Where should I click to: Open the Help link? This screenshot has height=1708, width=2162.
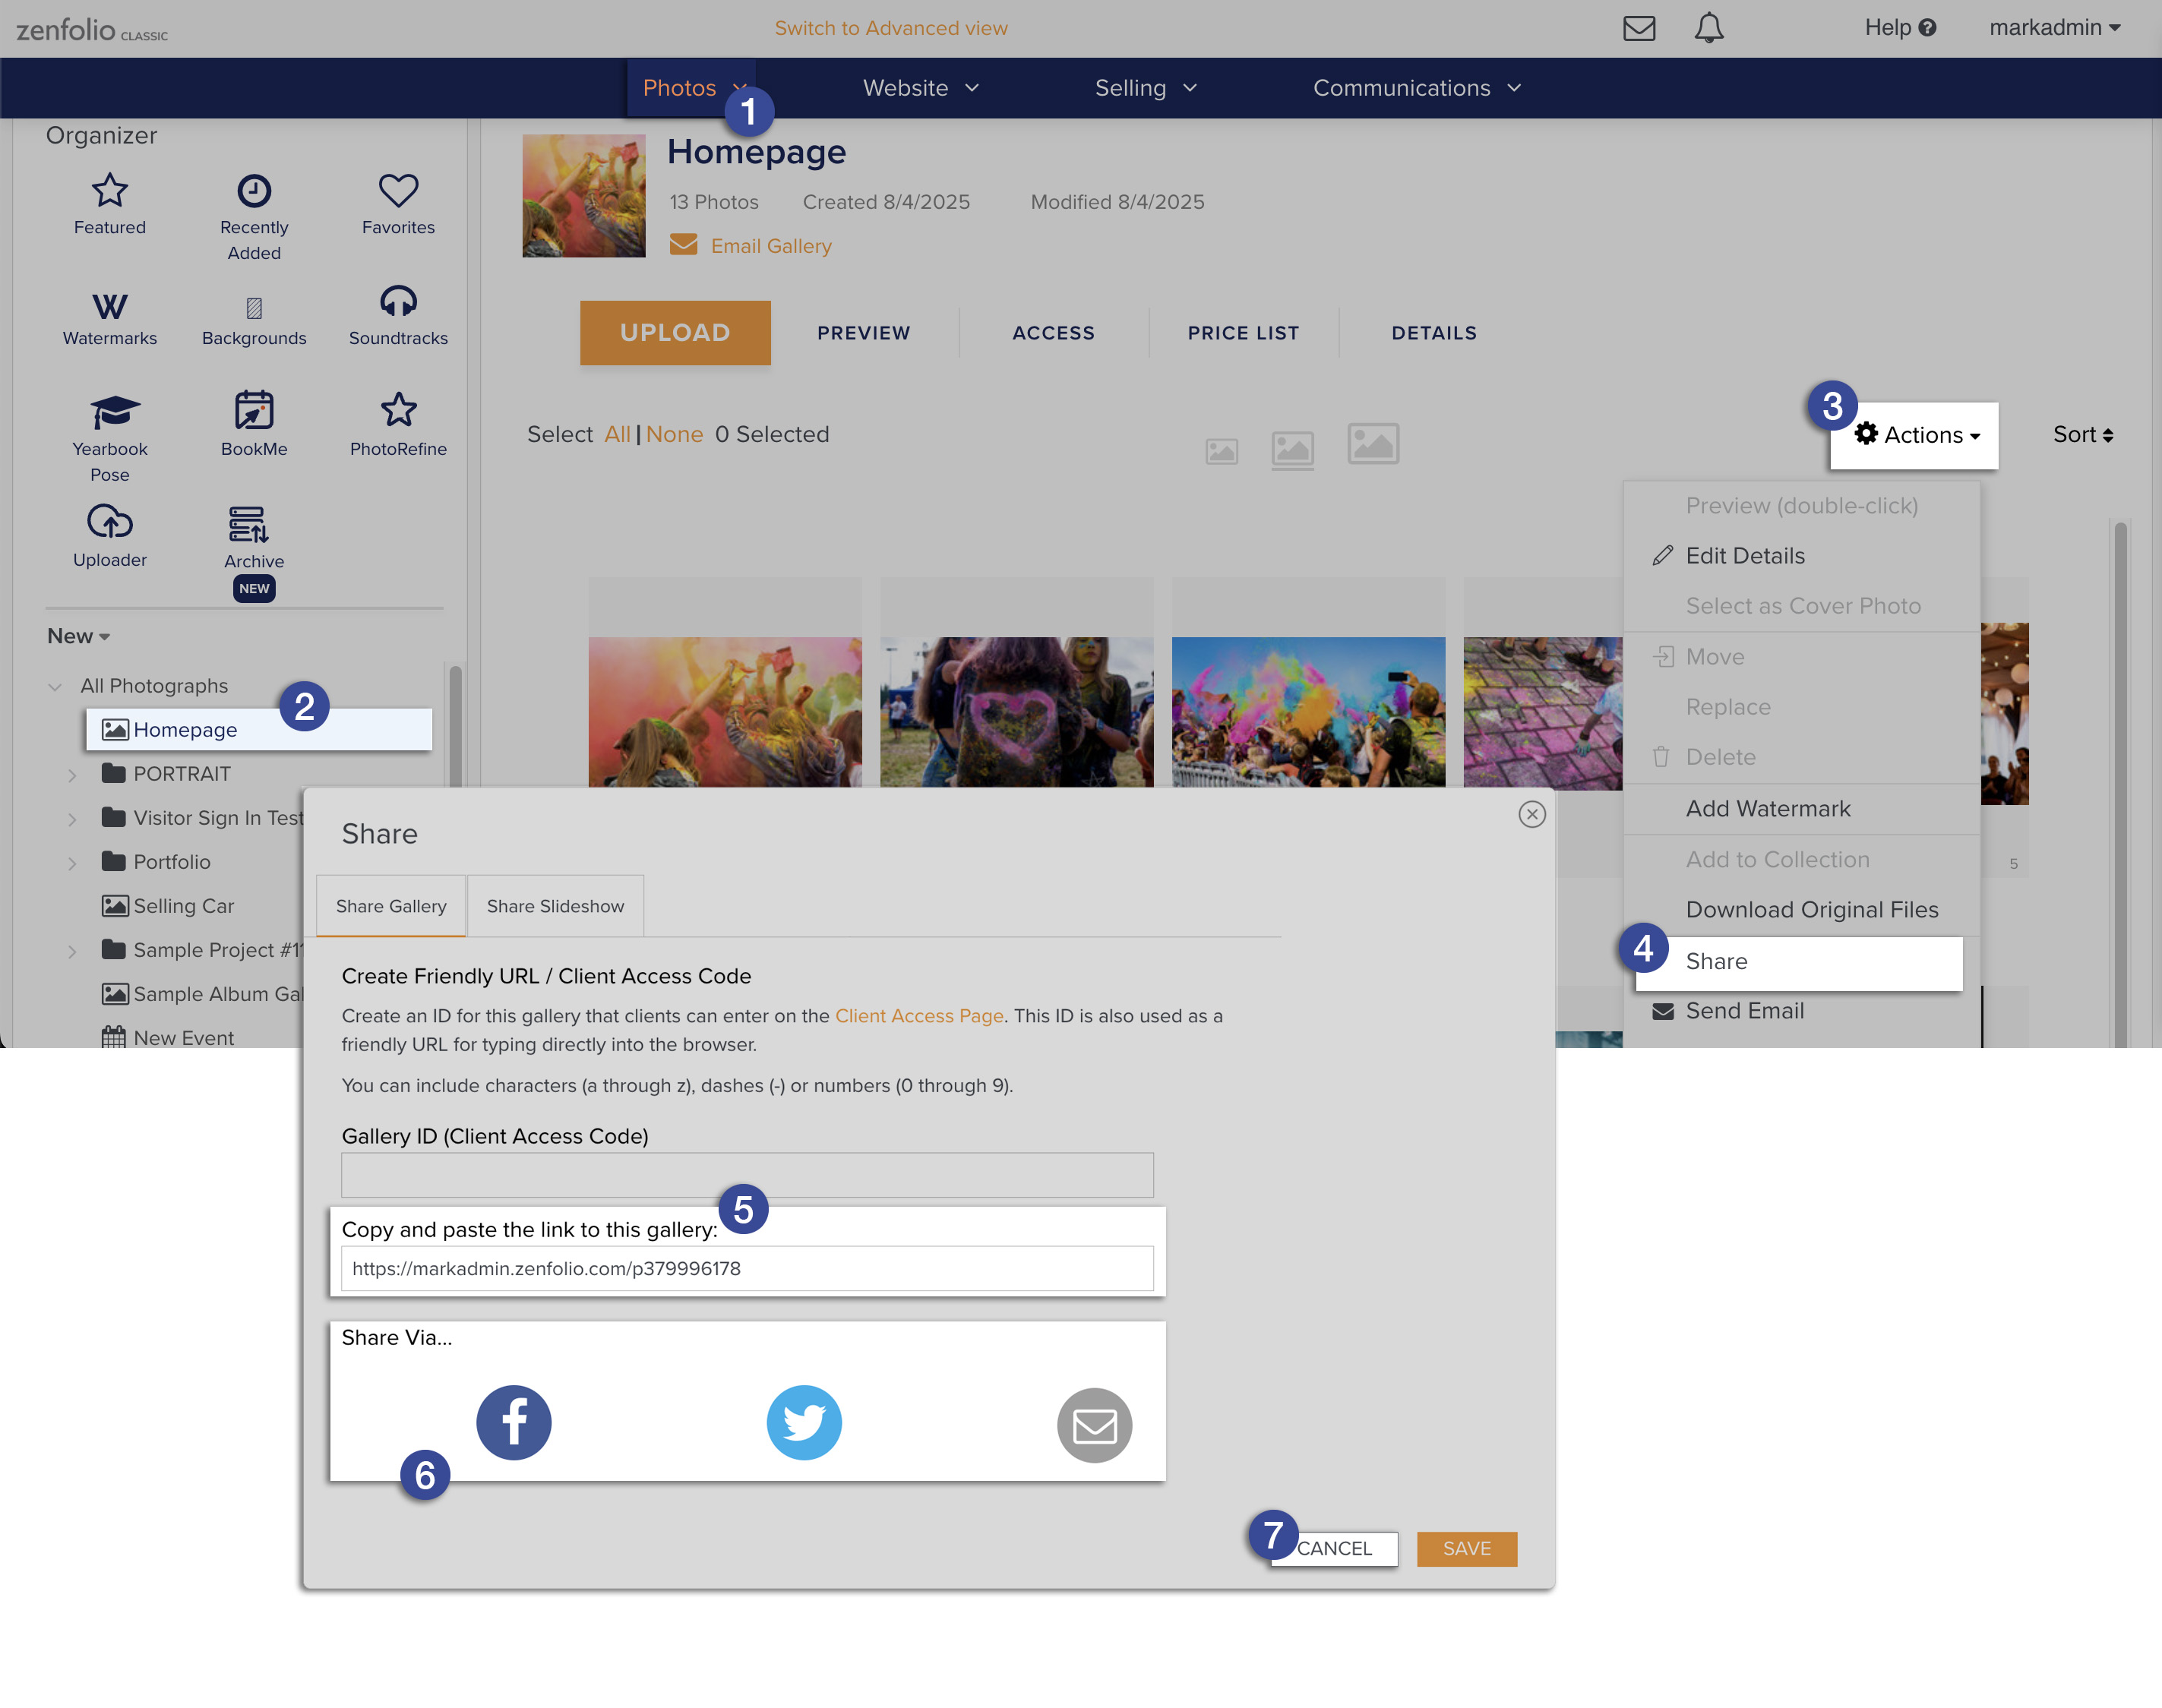(1900, 28)
